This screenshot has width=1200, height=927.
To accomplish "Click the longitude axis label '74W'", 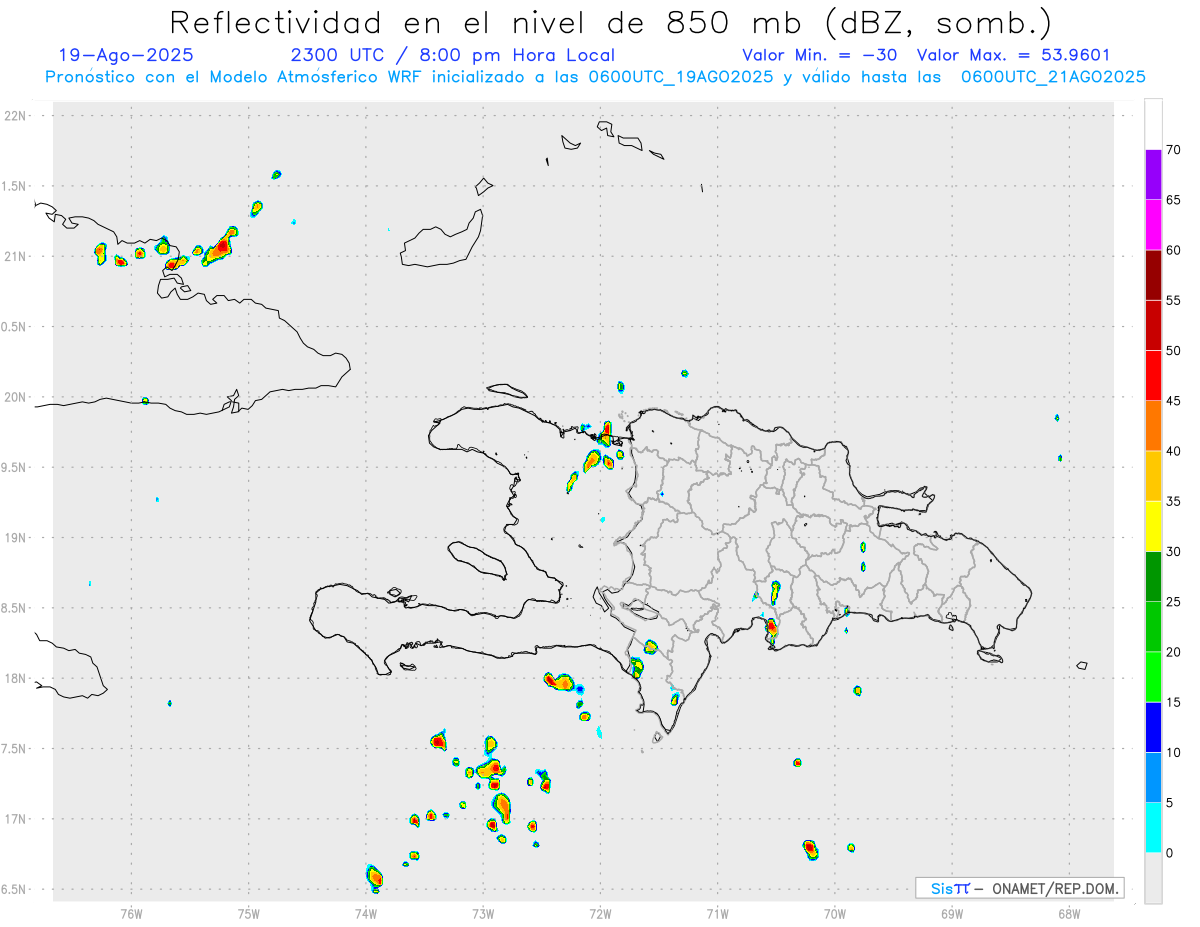I will coord(366,913).
